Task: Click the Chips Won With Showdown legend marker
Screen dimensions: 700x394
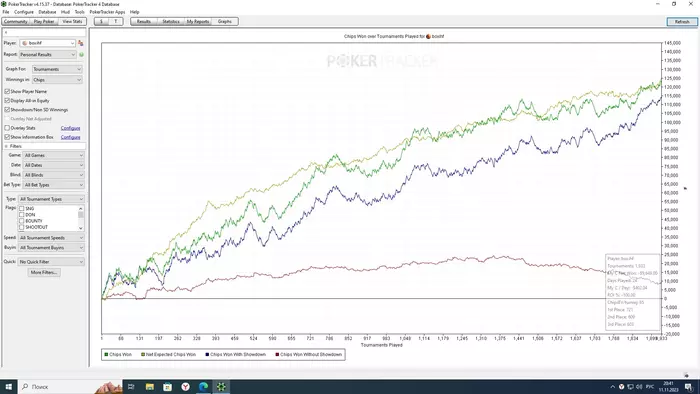Action: pyautogui.click(x=207, y=354)
